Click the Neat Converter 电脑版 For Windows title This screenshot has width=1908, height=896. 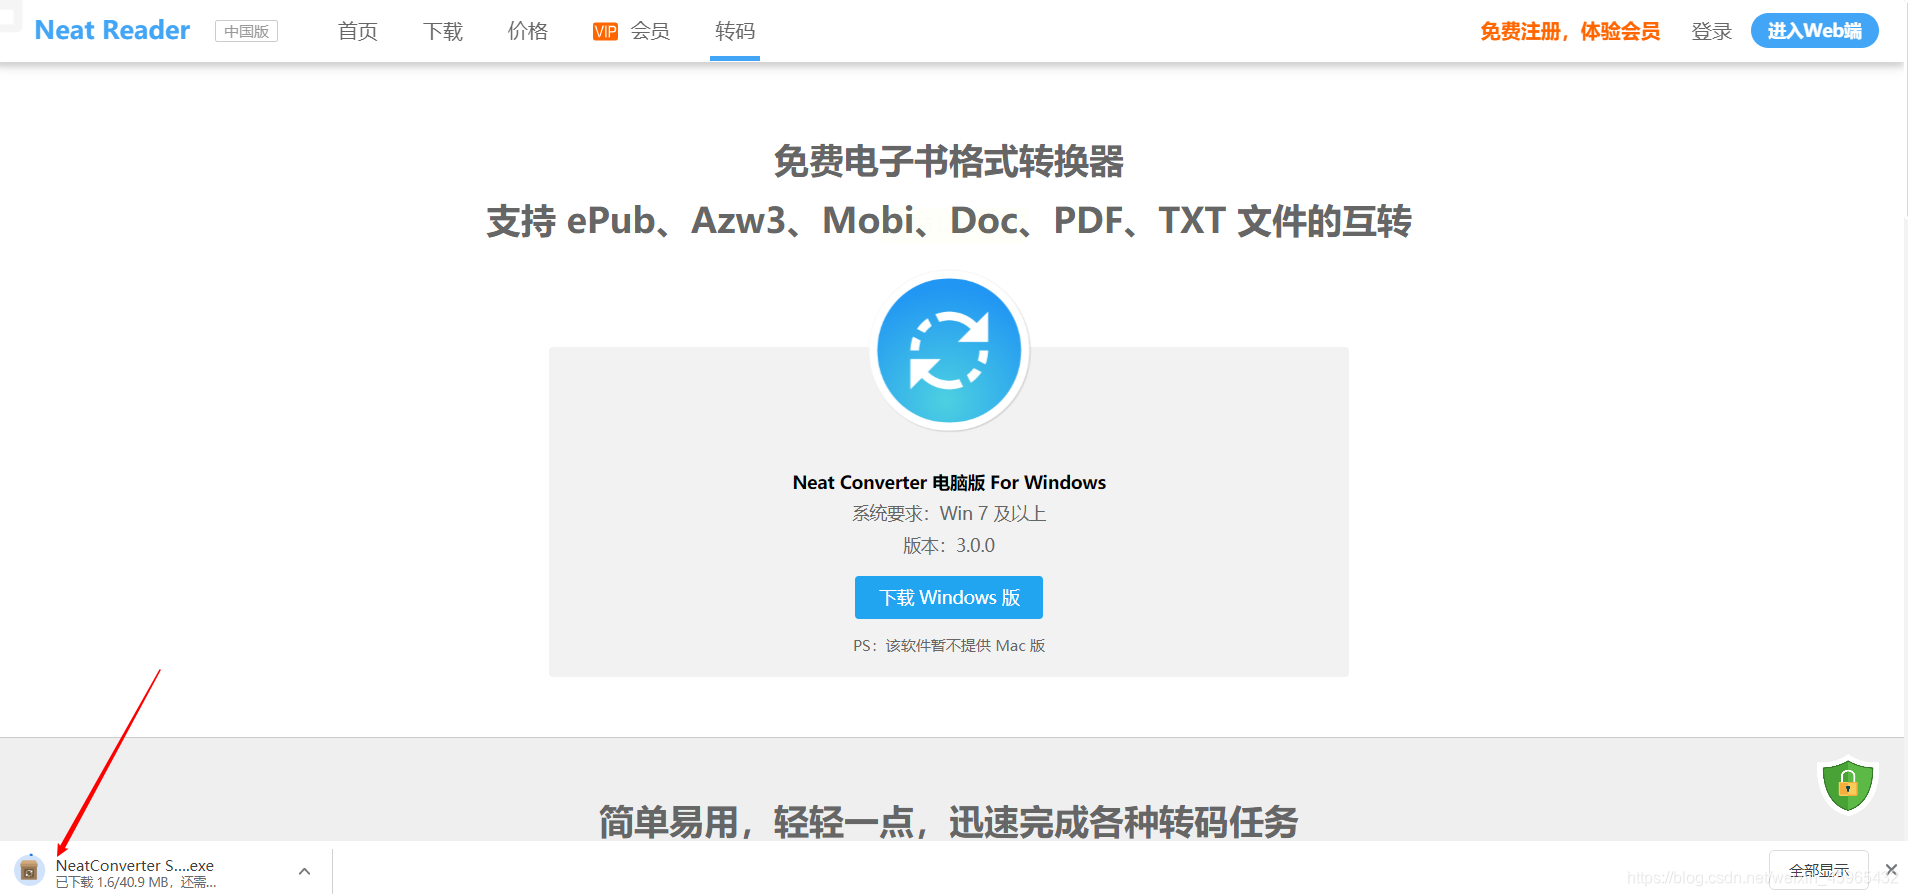point(949,483)
